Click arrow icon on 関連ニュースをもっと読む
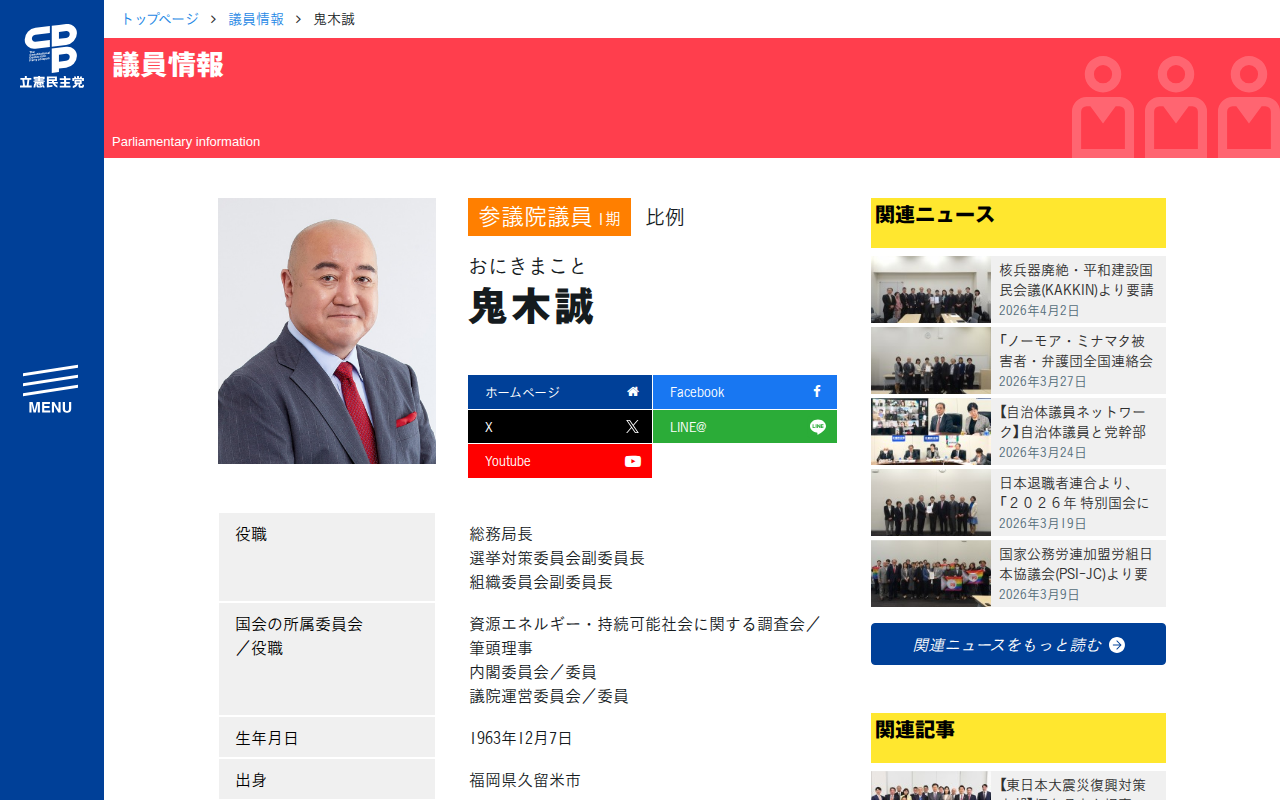The height and width of the screenshot is (800, 1280). point(1117,645)
